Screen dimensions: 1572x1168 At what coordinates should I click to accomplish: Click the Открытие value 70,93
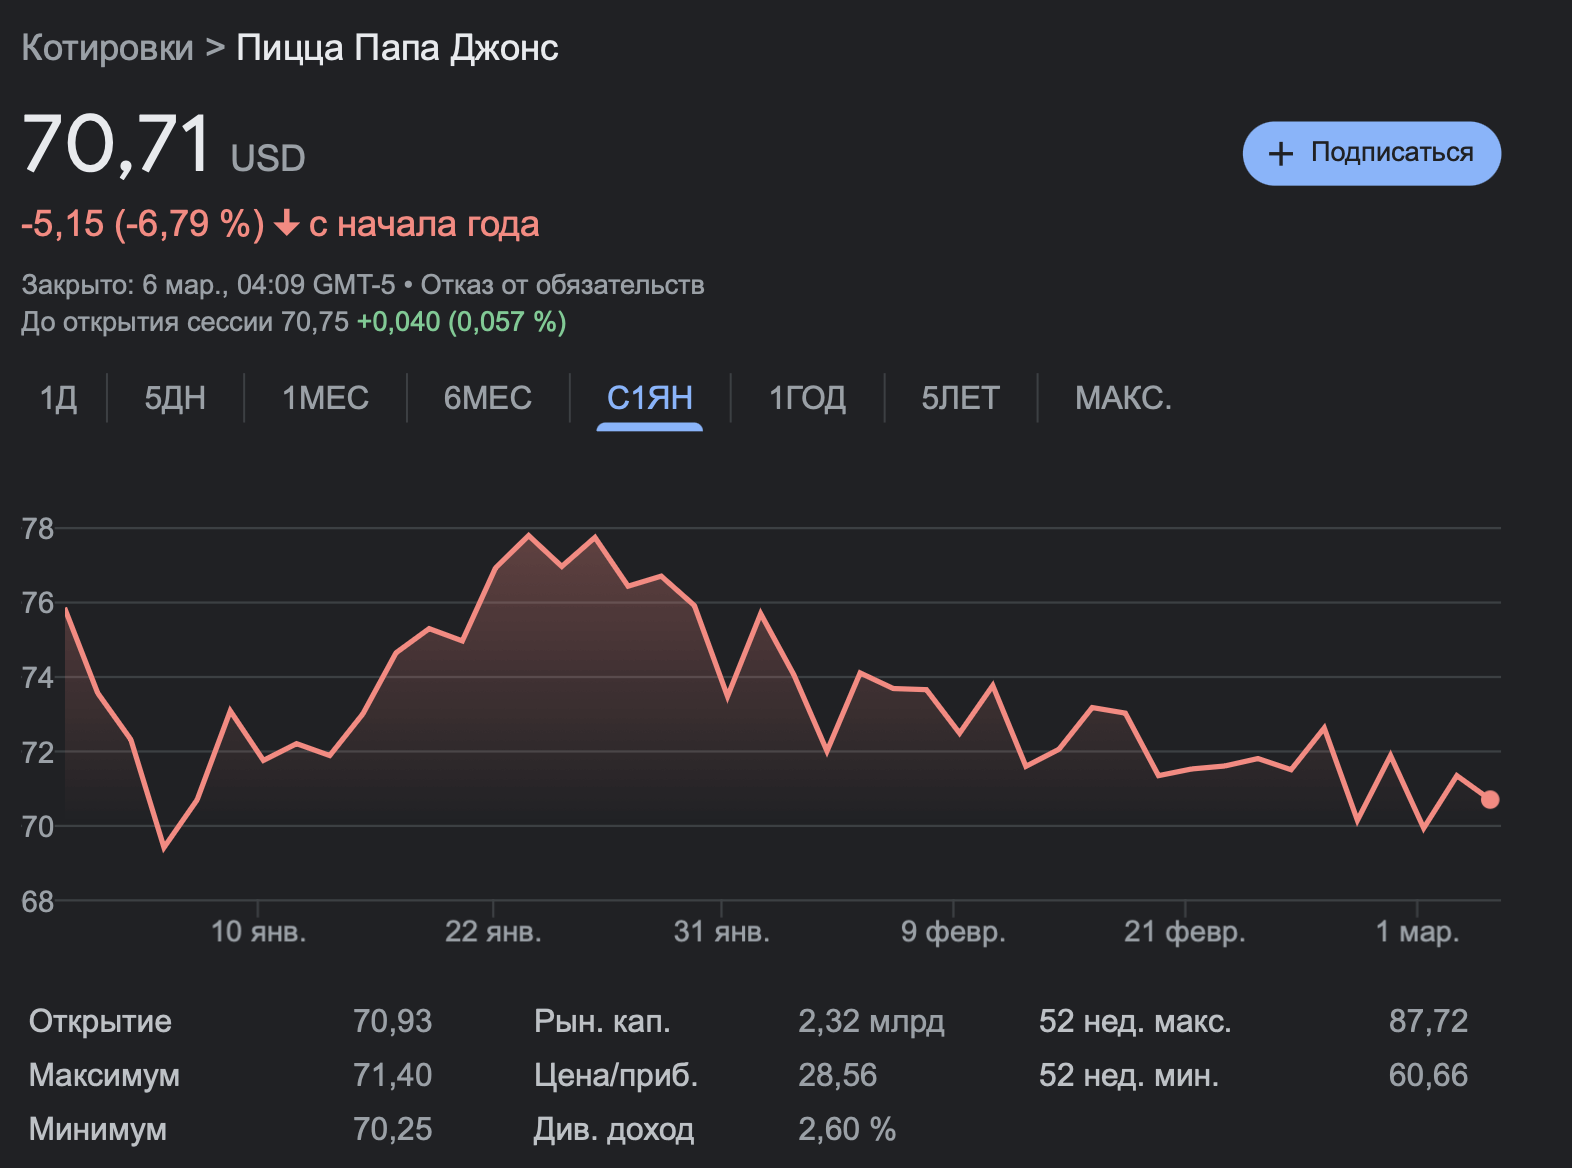tap(392, 1021)
